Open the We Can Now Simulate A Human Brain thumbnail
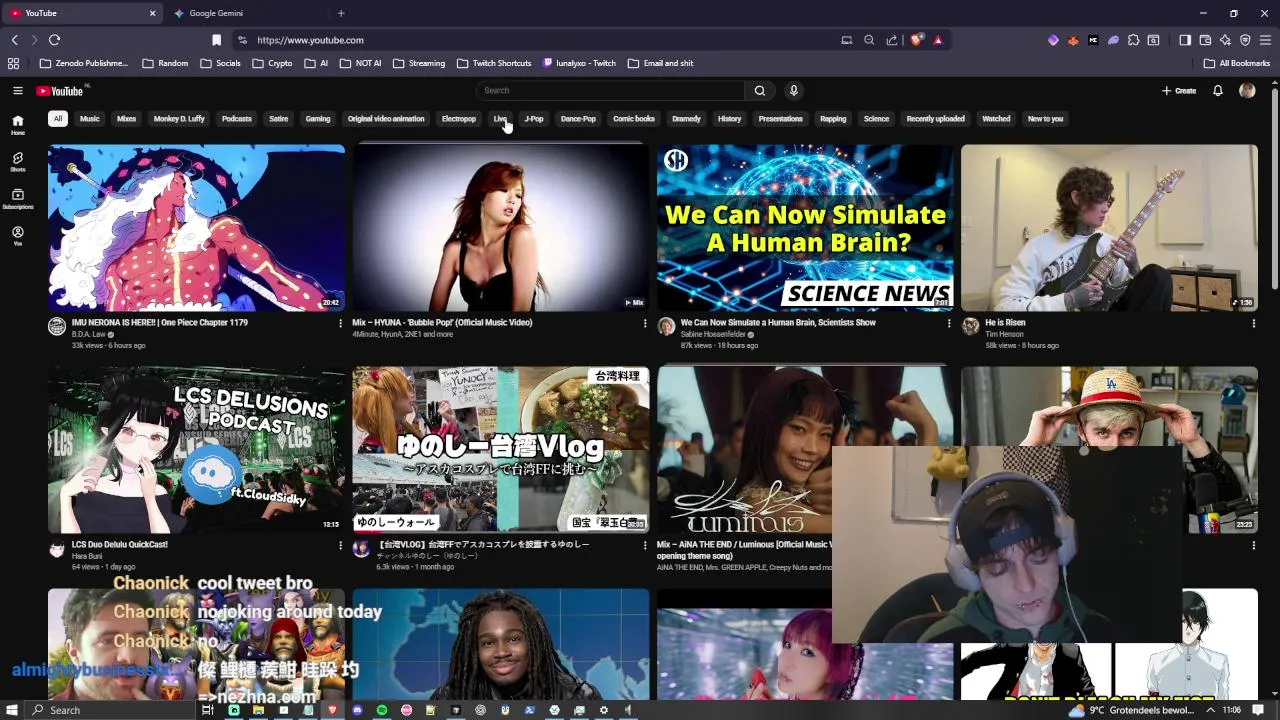 click(805, 228)
